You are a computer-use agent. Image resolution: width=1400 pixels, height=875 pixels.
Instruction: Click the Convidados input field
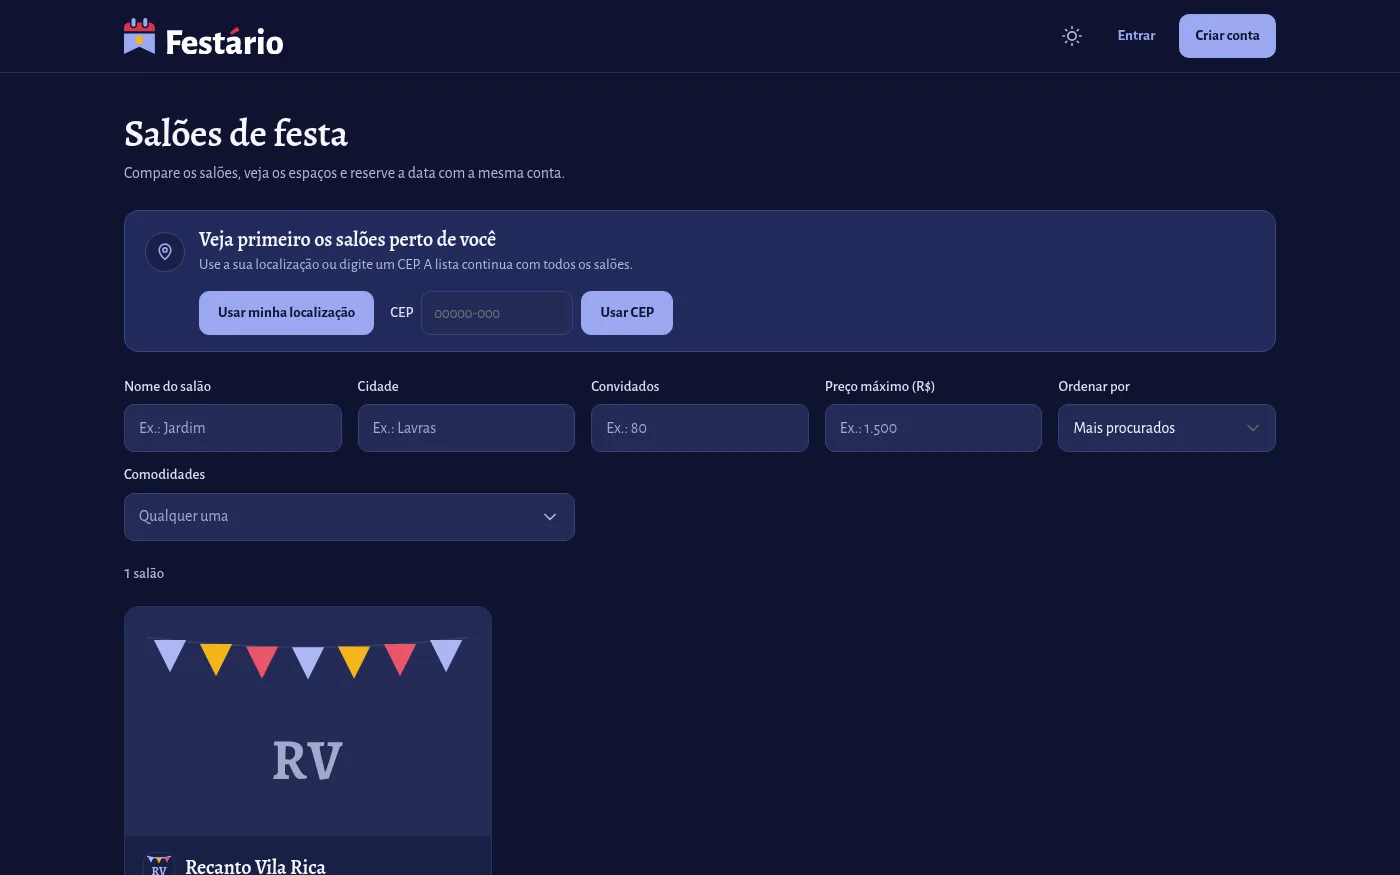[700, 428]
